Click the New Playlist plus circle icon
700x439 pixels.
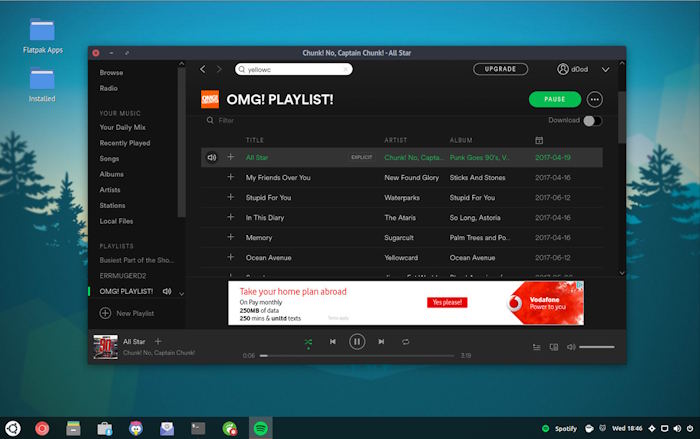(x=105, y=313)
